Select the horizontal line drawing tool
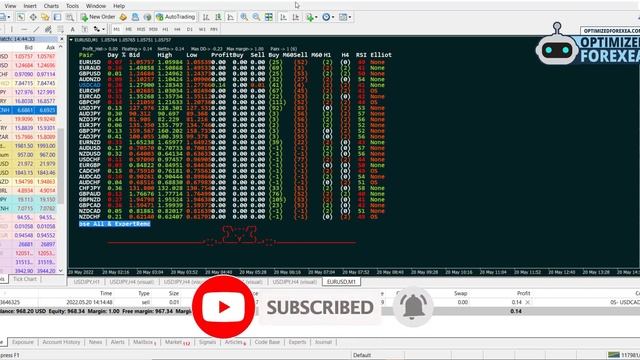The image size is (640, 360). [x=24, y=29]
